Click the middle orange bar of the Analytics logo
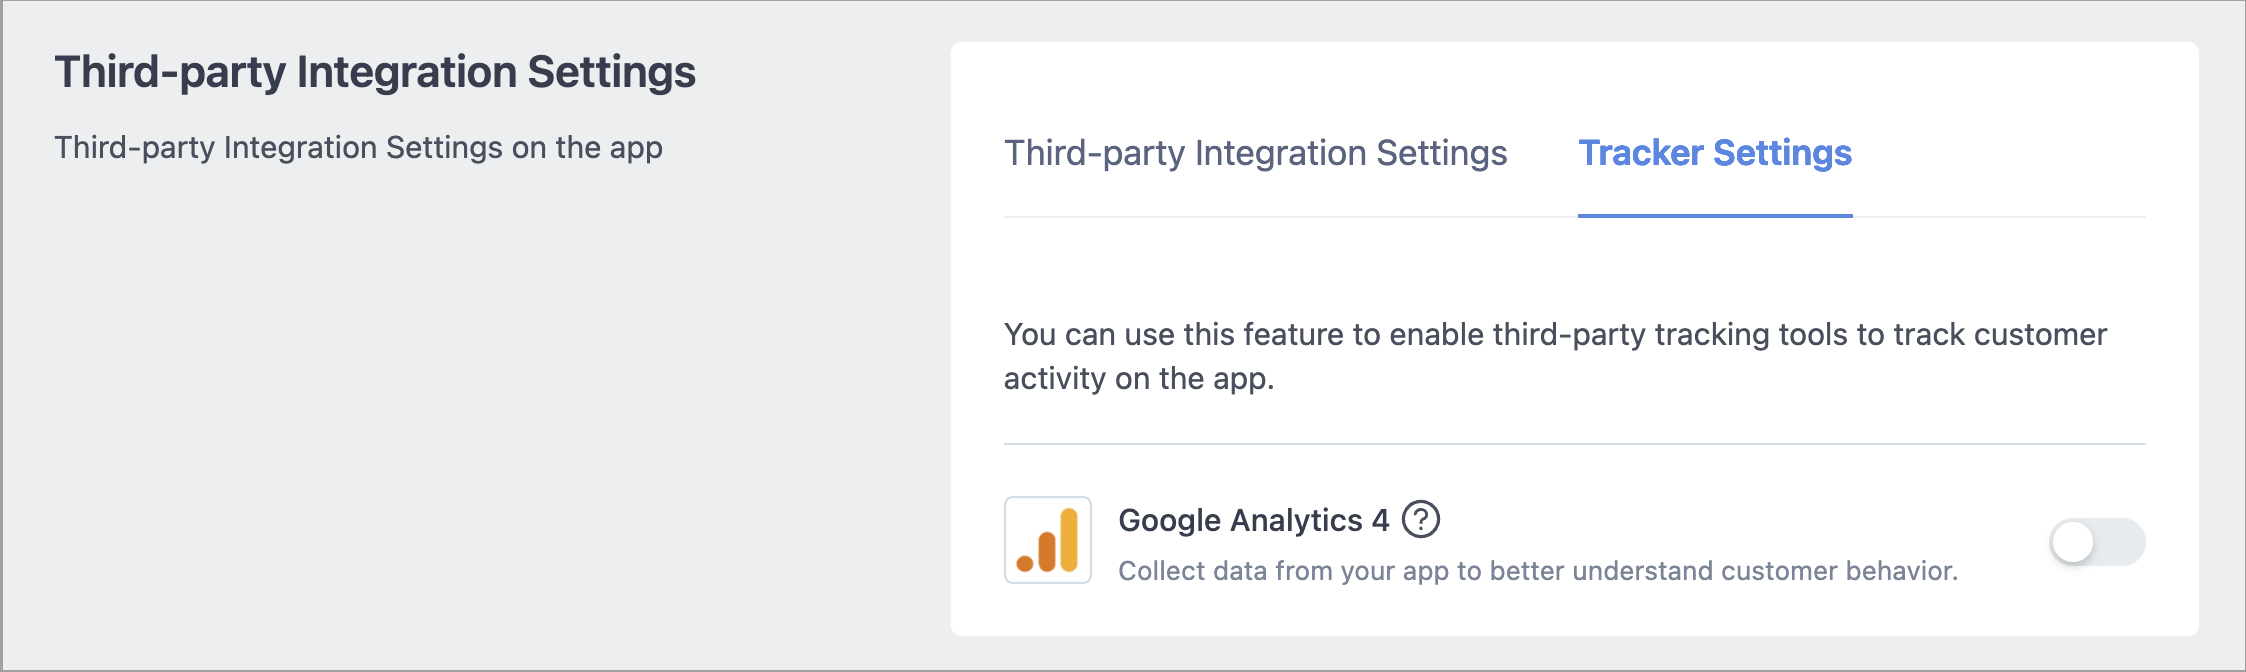 1047,551
